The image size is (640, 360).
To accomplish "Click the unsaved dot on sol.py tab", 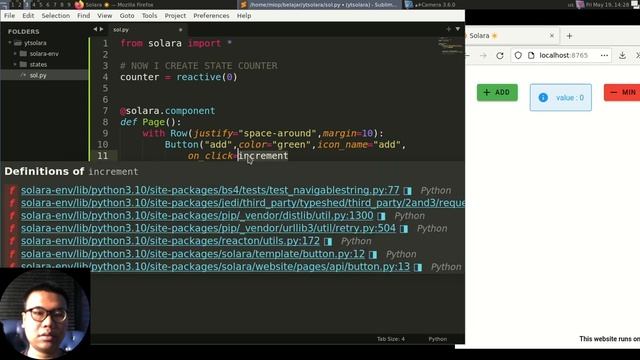I will point(180,30).
